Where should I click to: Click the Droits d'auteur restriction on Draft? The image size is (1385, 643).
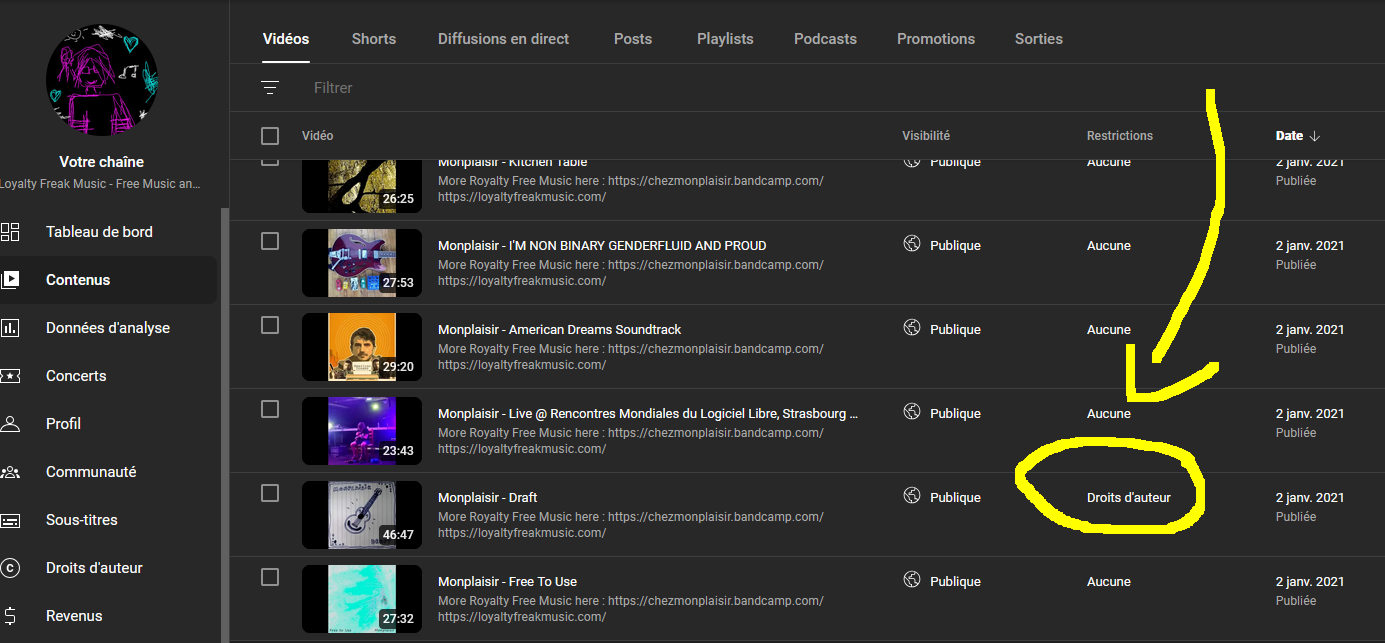click(1128, 497)
